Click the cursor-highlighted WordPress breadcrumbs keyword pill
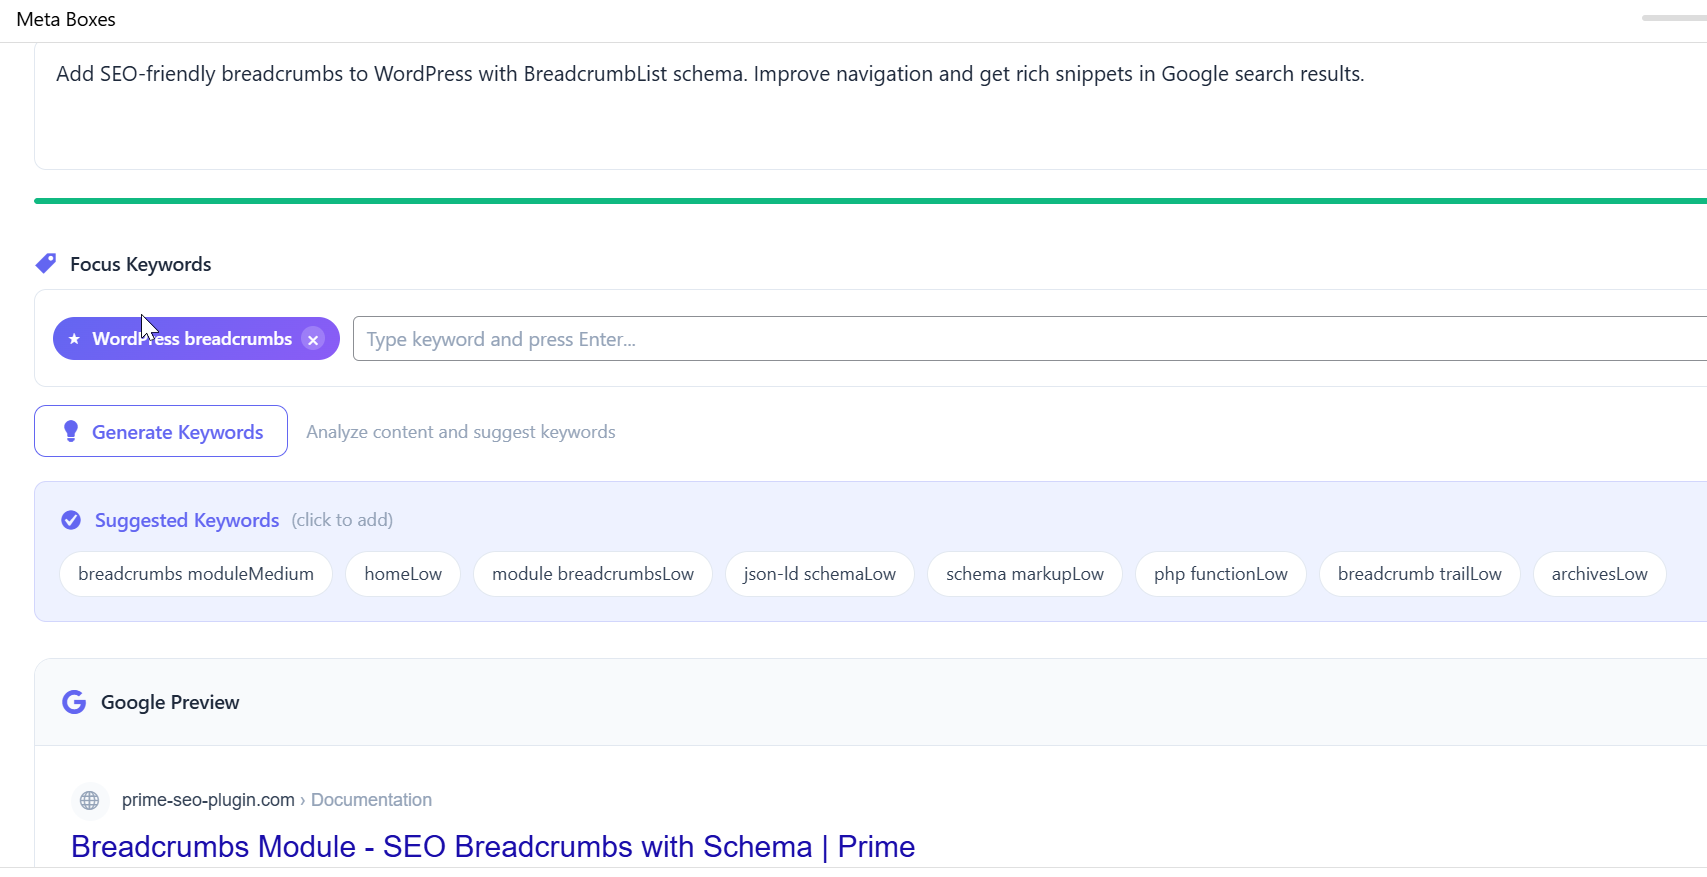Image resolution: width=1707 pixels, height=877 pixels. pos(192,338)
